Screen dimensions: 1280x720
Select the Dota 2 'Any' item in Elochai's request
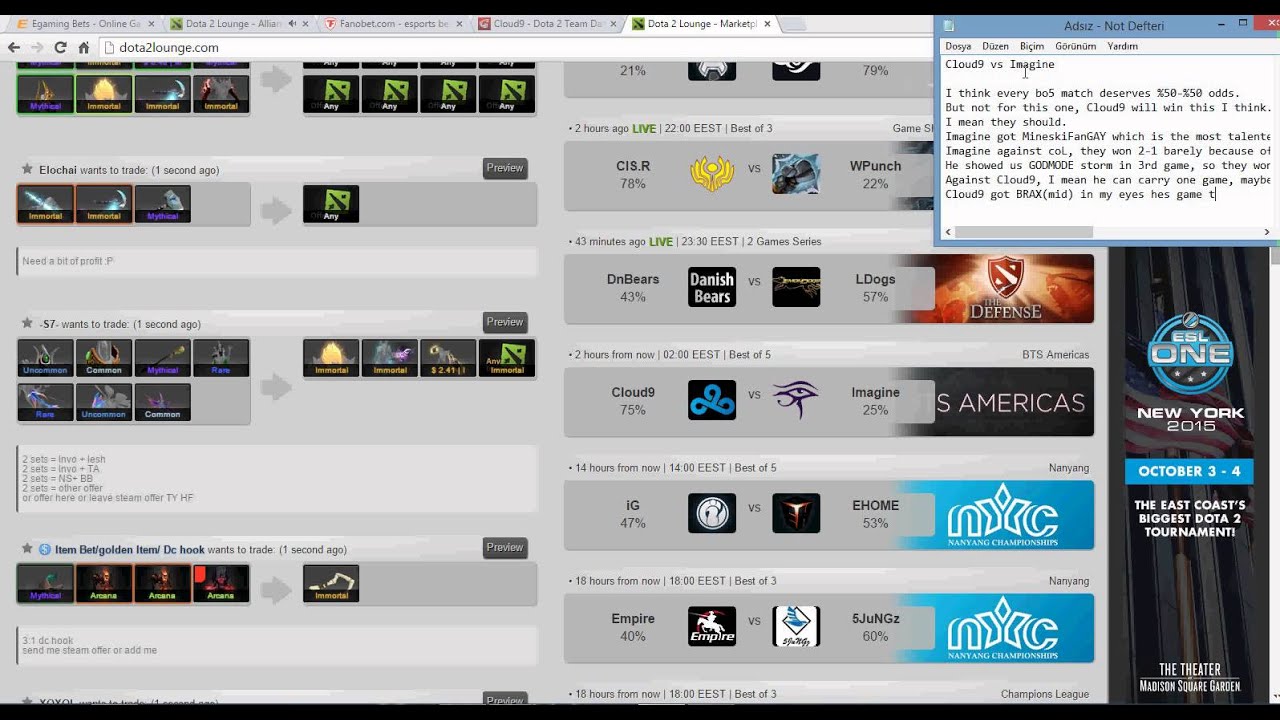click(x=331, y=204)
